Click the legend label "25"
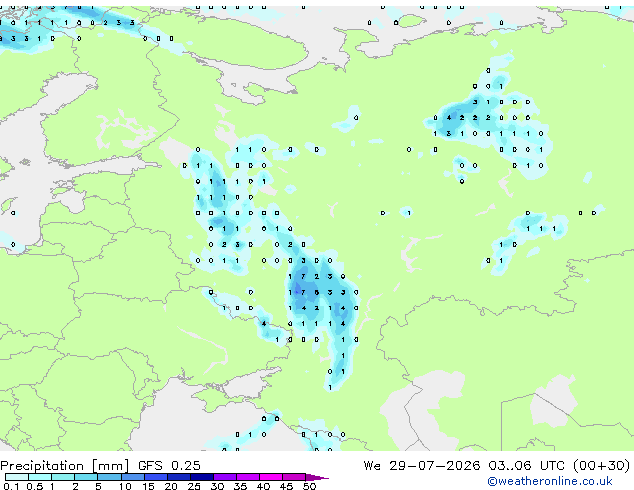This screenshot has width=634, height=490. [194, 486]
